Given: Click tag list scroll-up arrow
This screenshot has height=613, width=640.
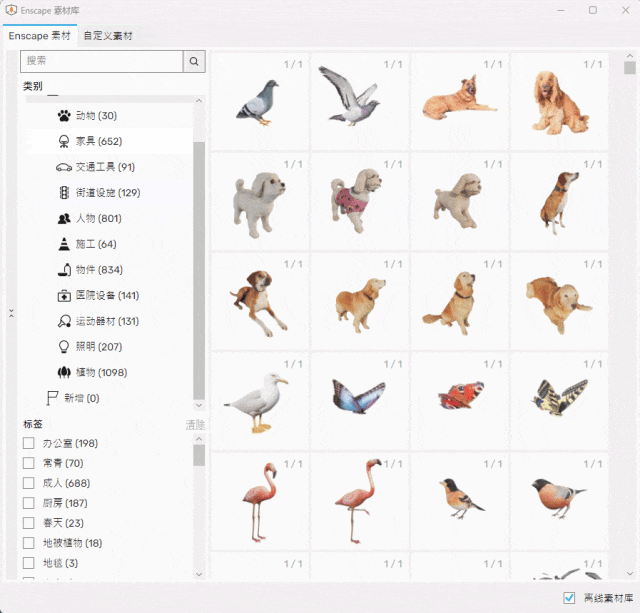Looking at the screenshot, I should [x=199, y=439].
